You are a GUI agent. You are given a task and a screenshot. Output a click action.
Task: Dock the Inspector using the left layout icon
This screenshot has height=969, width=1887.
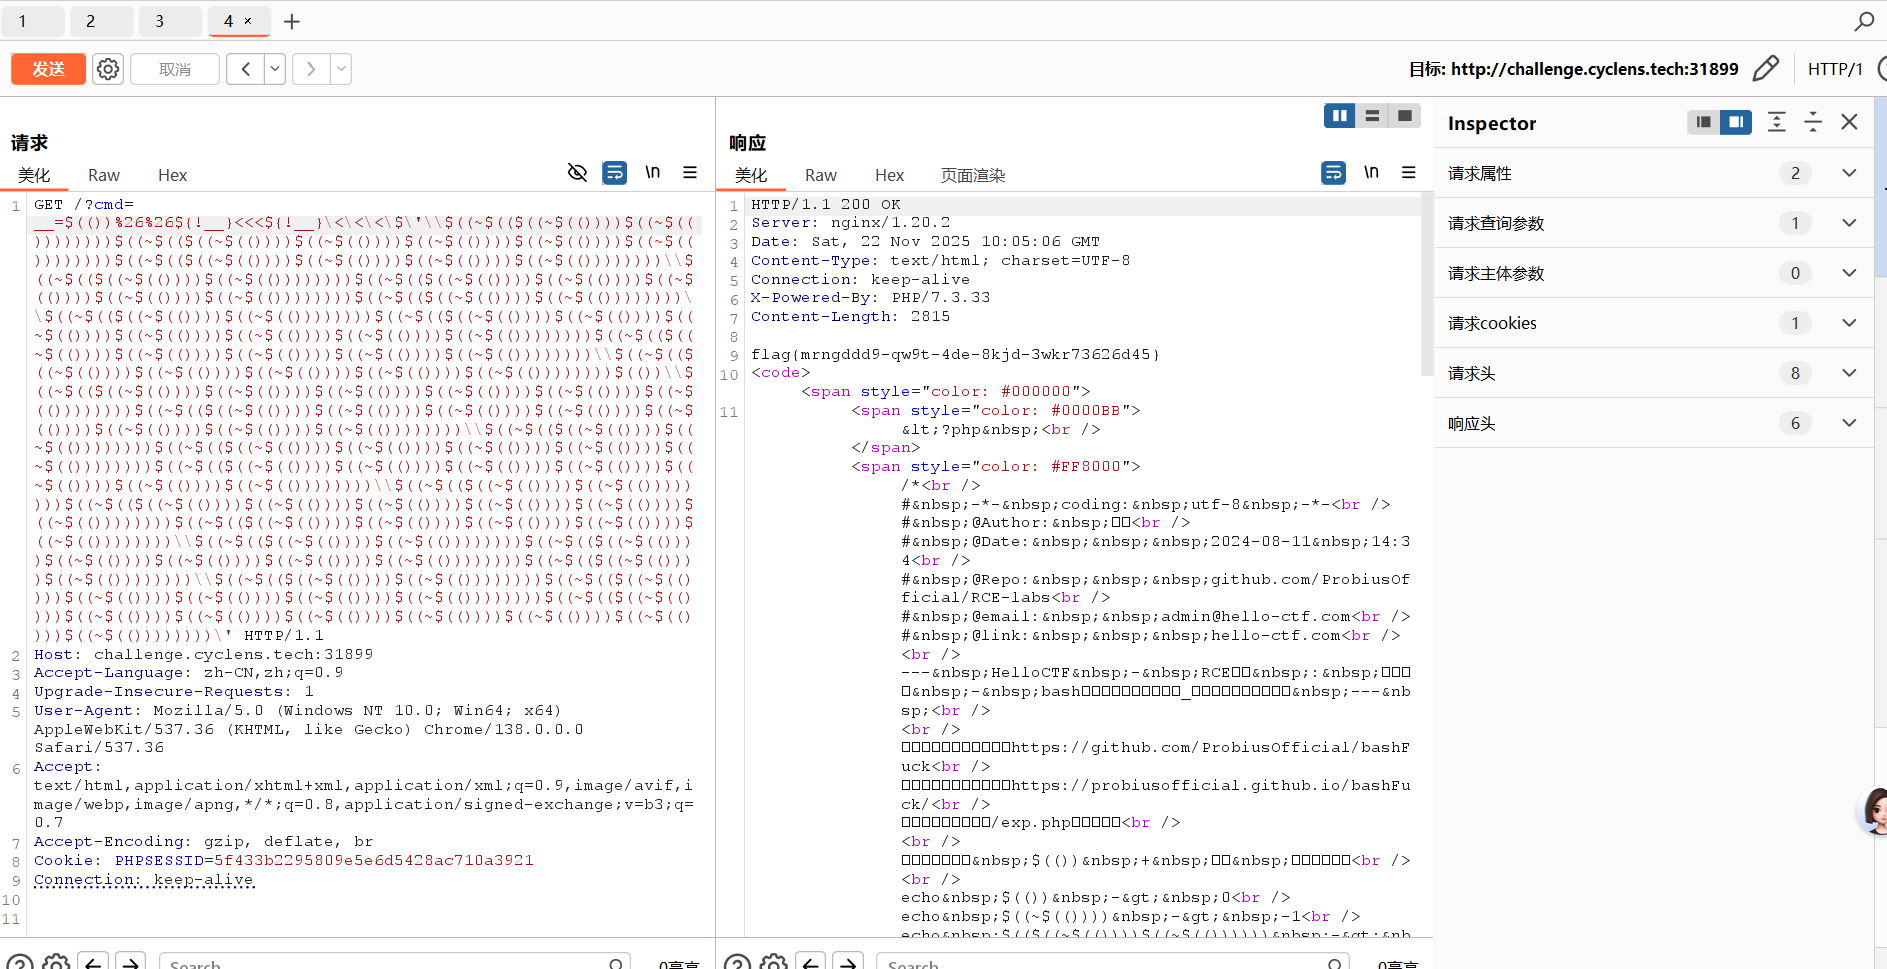(x=1704, y=122)
